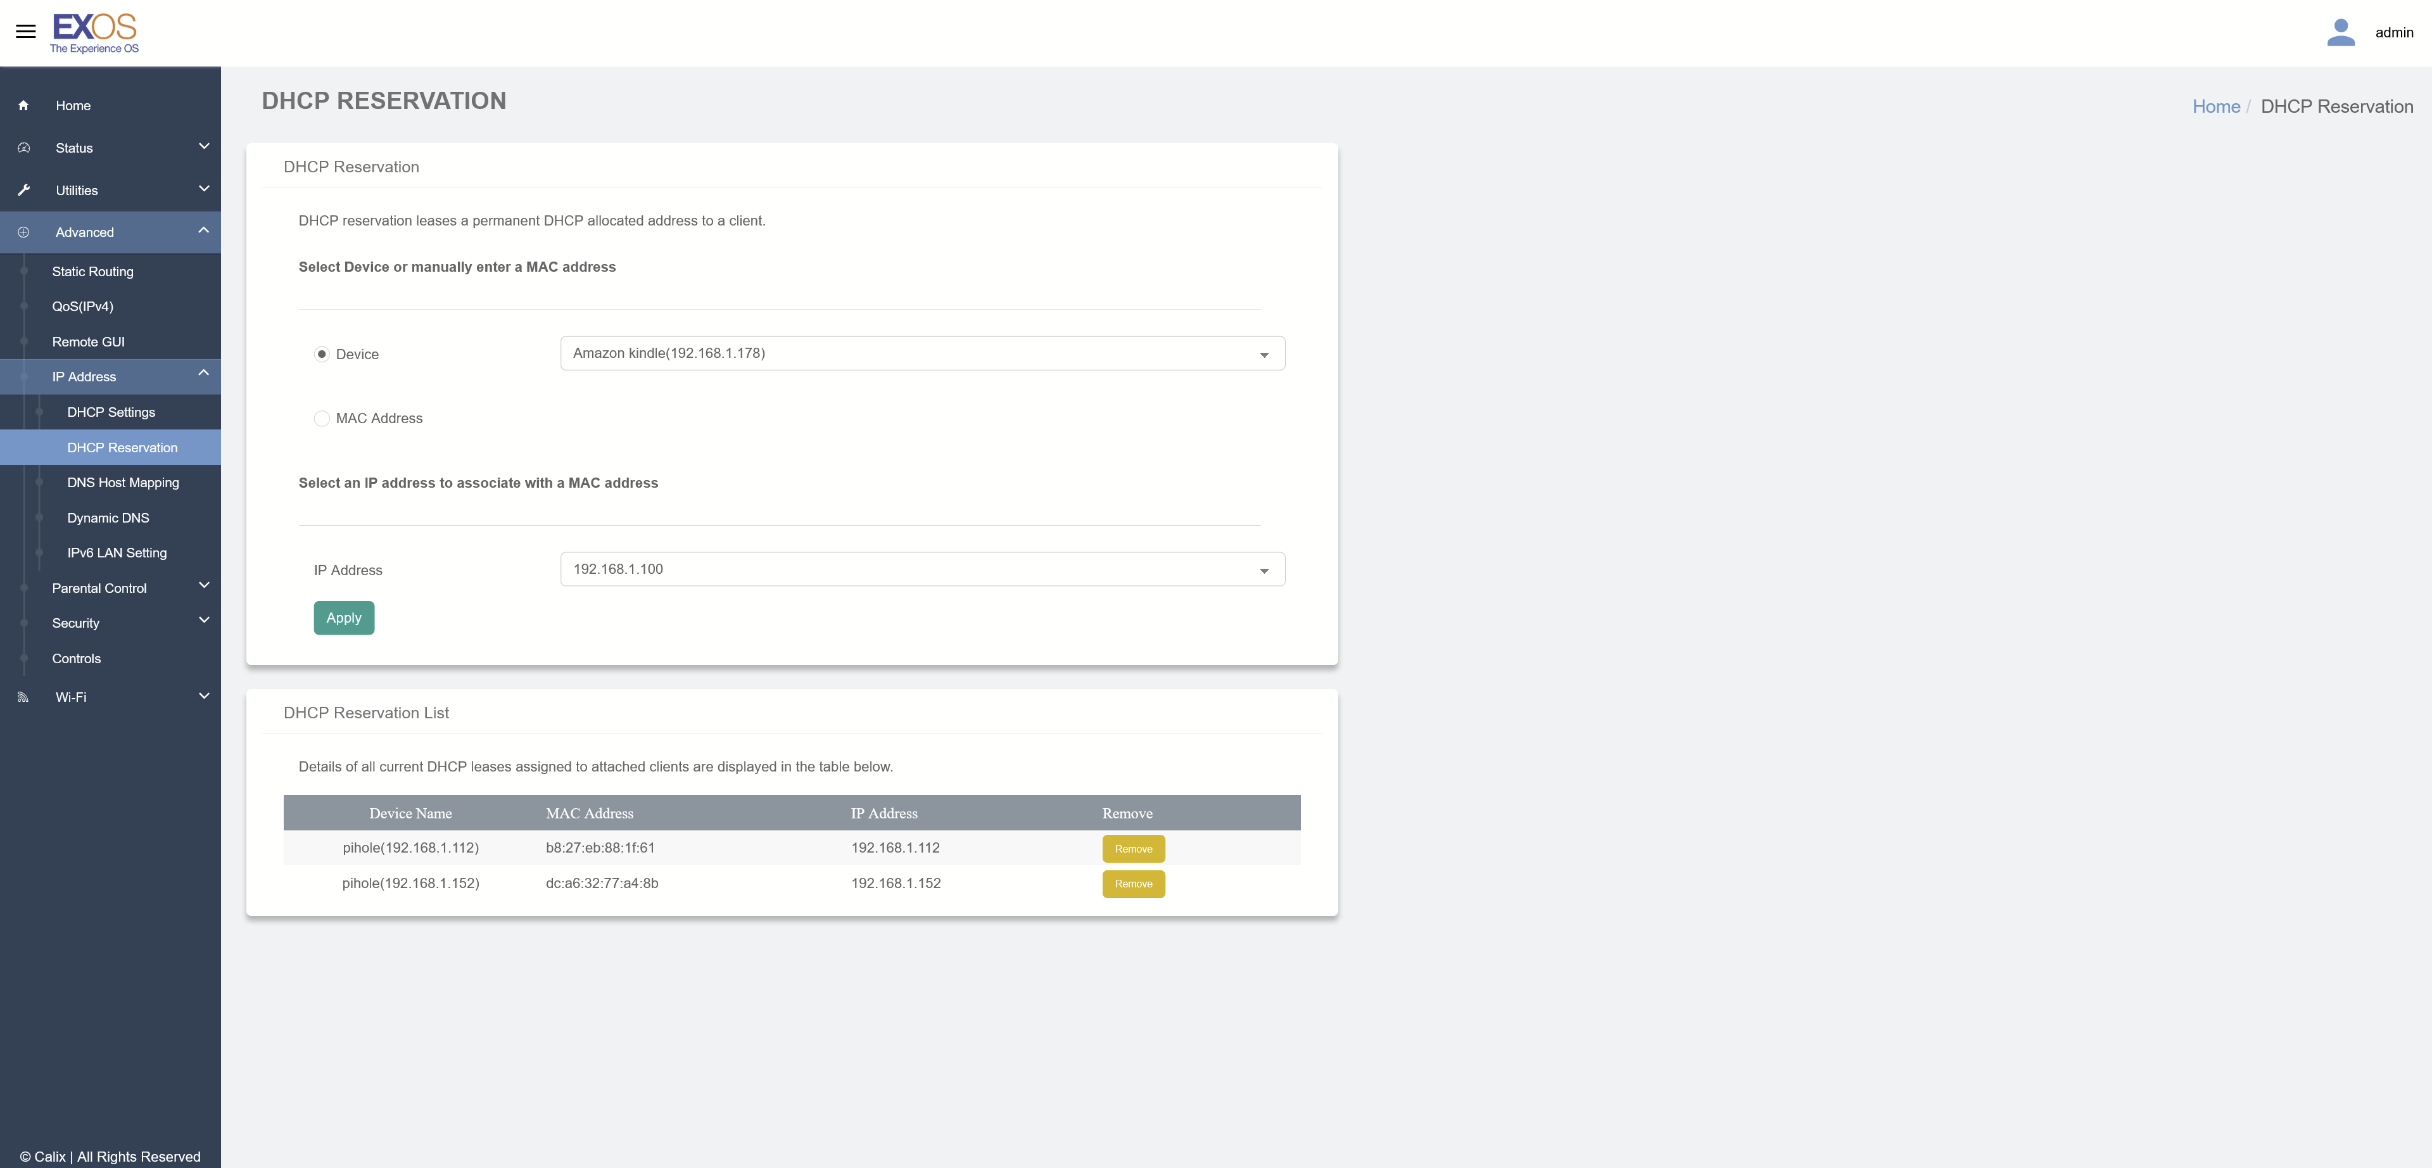Click the DHCP Reservation List heading
Image resolution: width=2432 pixels, height=1168 pixels.
[x=366, y=713]
